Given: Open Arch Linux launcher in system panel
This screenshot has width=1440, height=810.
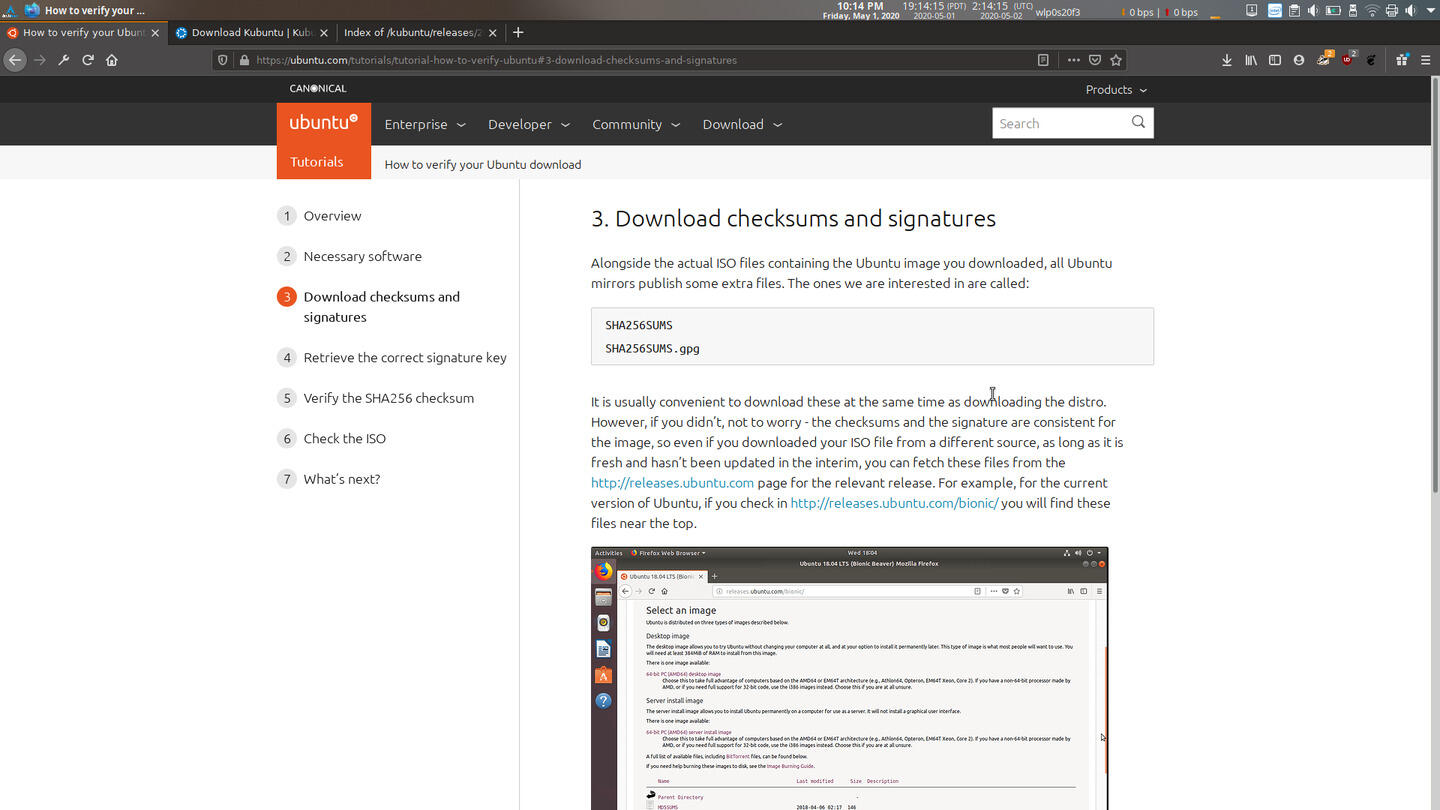Looking at the screenshot, I should coord(9,10).
